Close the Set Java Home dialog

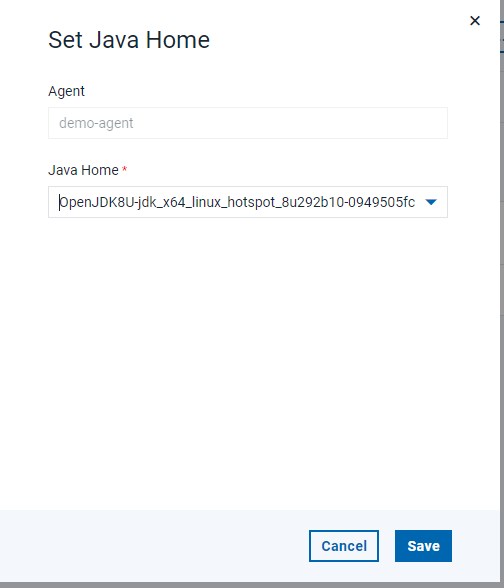[475, 21]
